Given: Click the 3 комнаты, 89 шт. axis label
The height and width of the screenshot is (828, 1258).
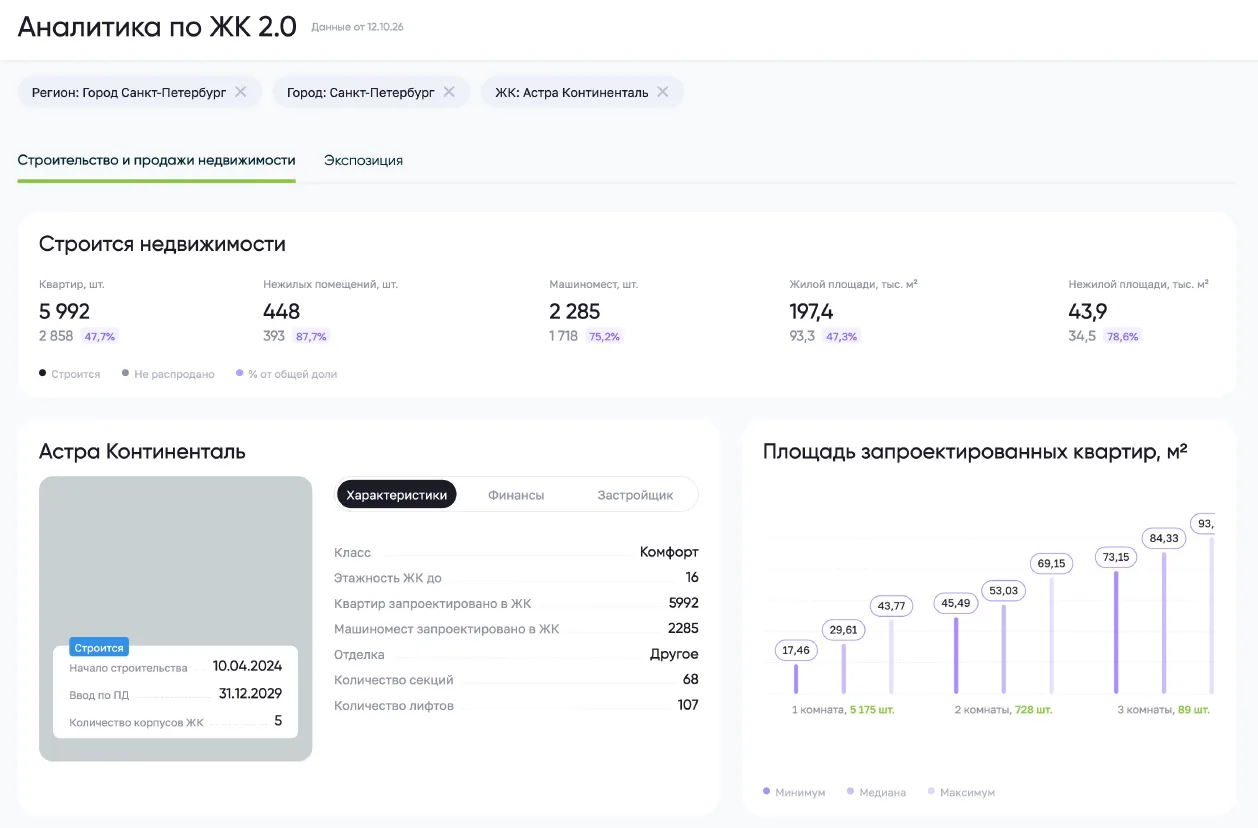Looking at the screenshot, I should click(x=1163, y=709).
